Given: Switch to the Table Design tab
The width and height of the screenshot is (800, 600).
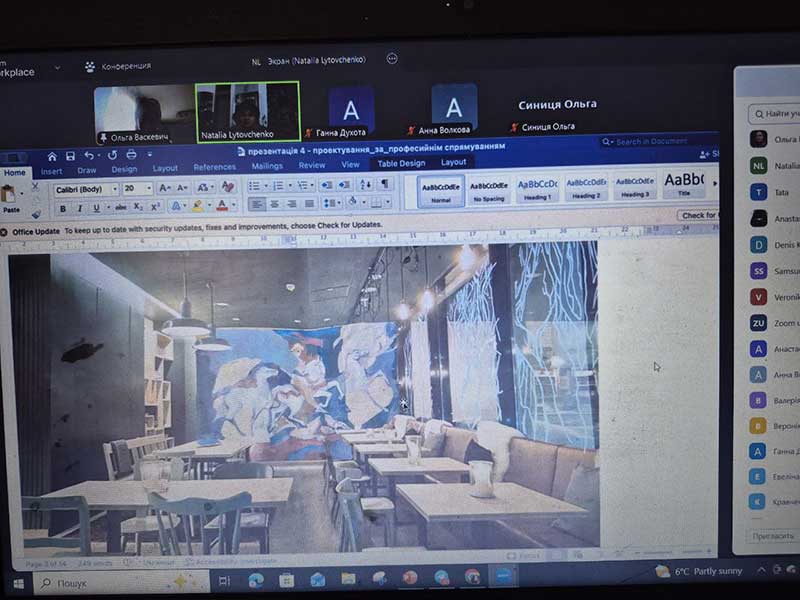Looking at the screenshot, I should (x=400, y=163).
